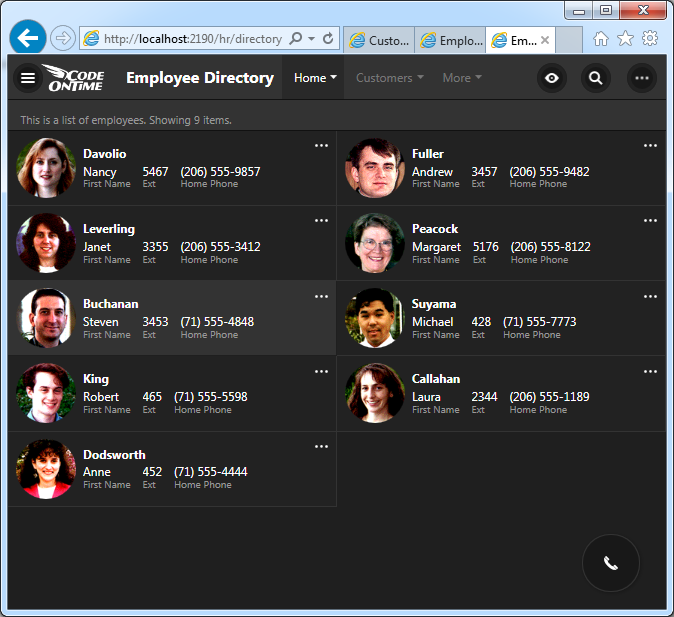Toggle the eye view-style button
This screenshot has height=617, width=674.
click(x=551, y=78)
